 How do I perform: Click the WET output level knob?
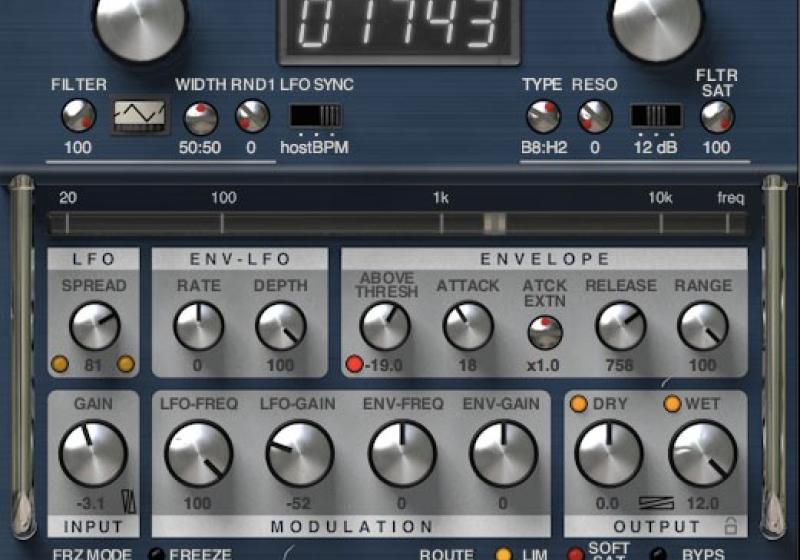703,453
